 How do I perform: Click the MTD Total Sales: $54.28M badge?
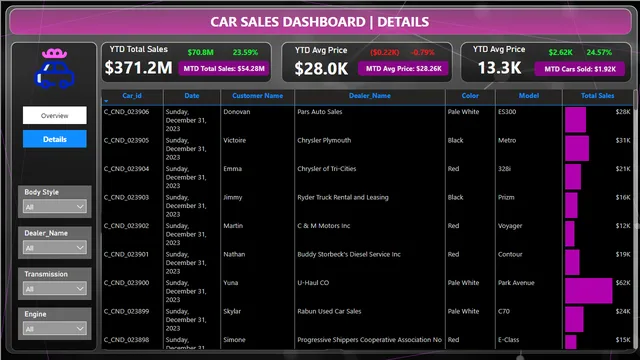pos(224,69)
